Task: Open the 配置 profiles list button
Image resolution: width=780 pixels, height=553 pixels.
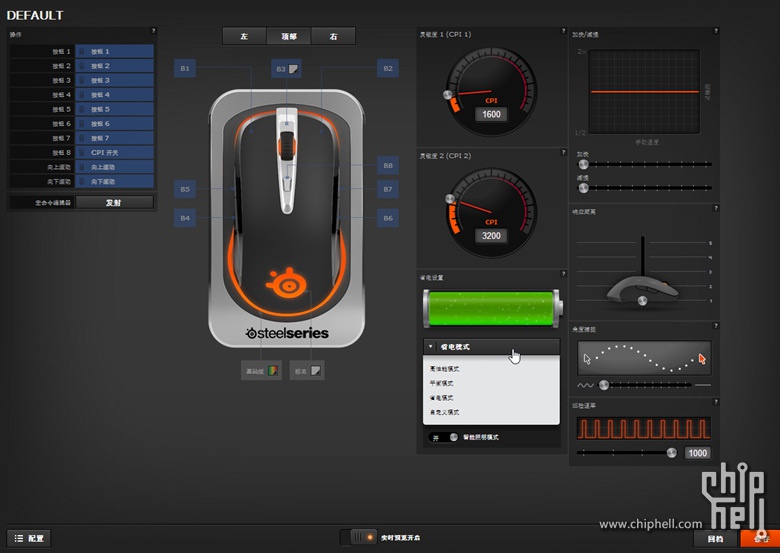Action: [29, 538]
